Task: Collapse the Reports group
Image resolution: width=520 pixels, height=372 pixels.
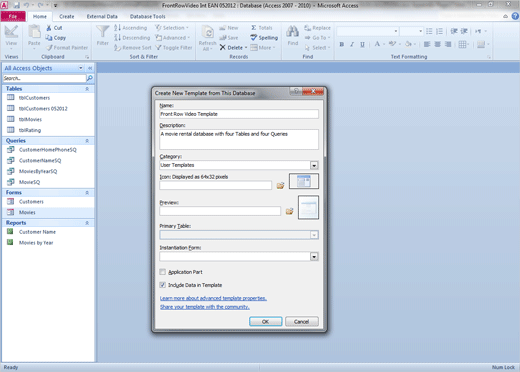Action: coord(87,223)
